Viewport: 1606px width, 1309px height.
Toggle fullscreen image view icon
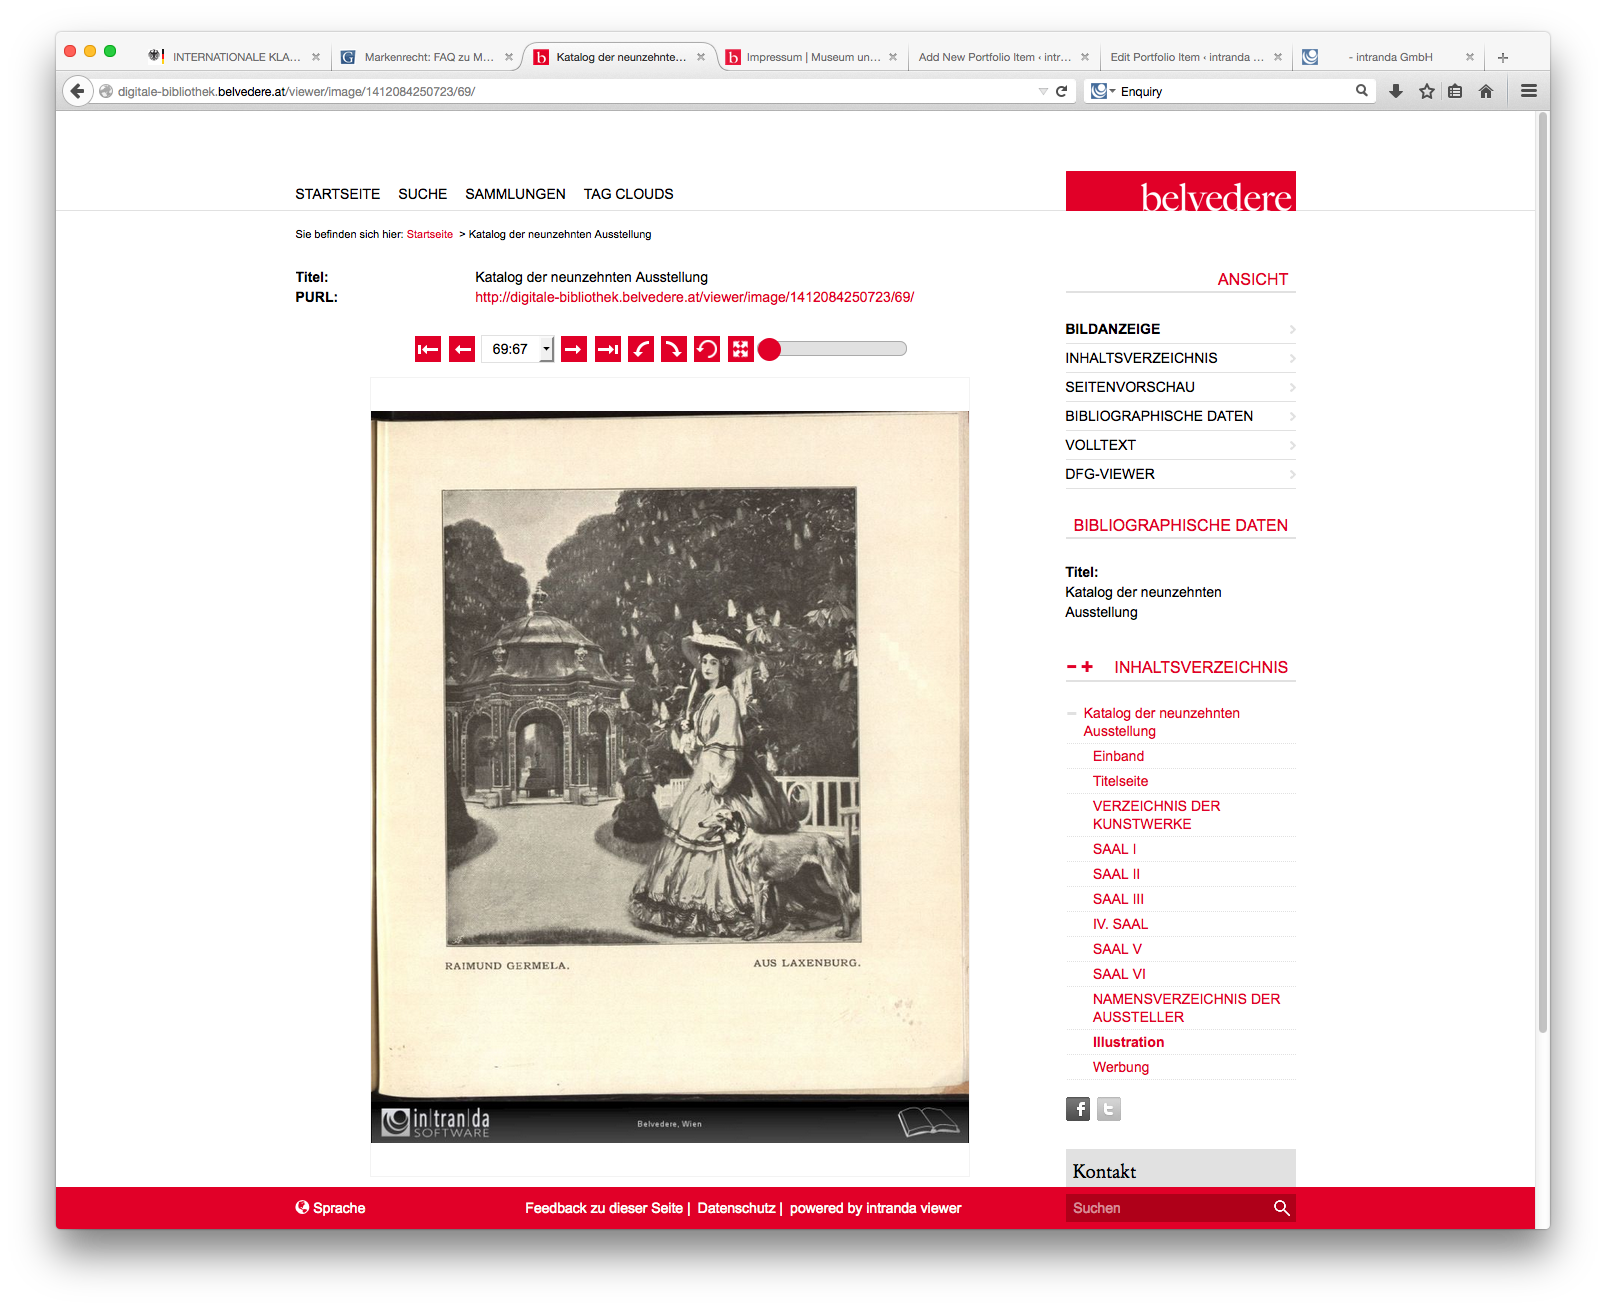(740, 349)
